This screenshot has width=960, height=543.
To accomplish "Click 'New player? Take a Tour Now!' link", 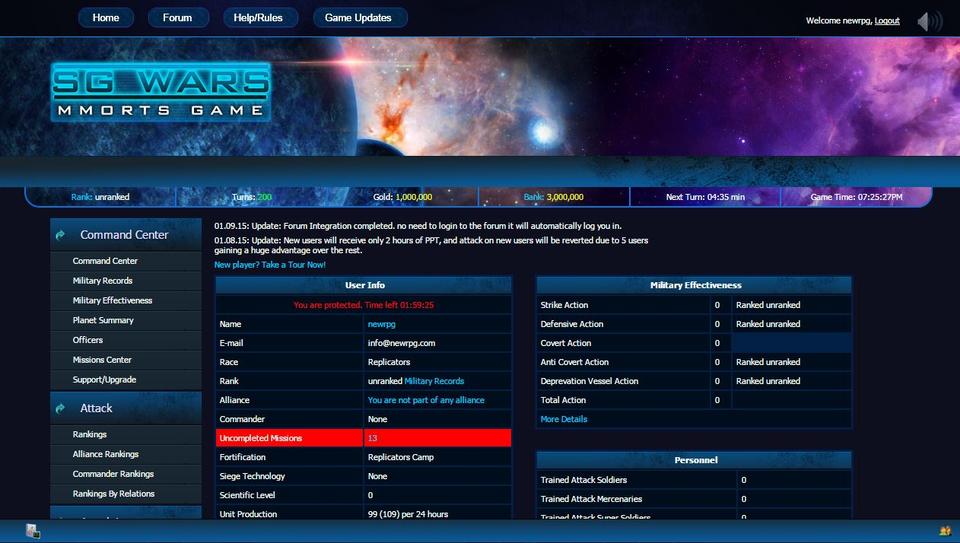I will [270, 265].
